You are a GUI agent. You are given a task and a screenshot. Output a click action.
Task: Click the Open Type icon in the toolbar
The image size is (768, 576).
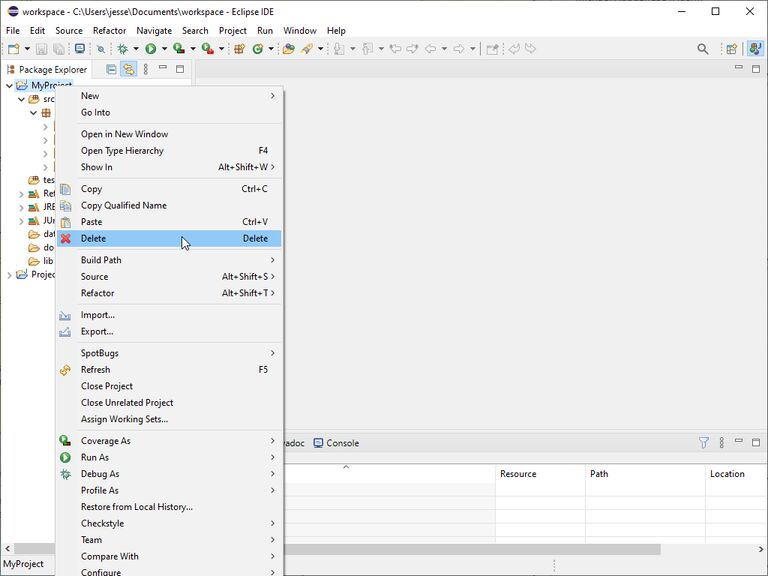coord(288,49)
